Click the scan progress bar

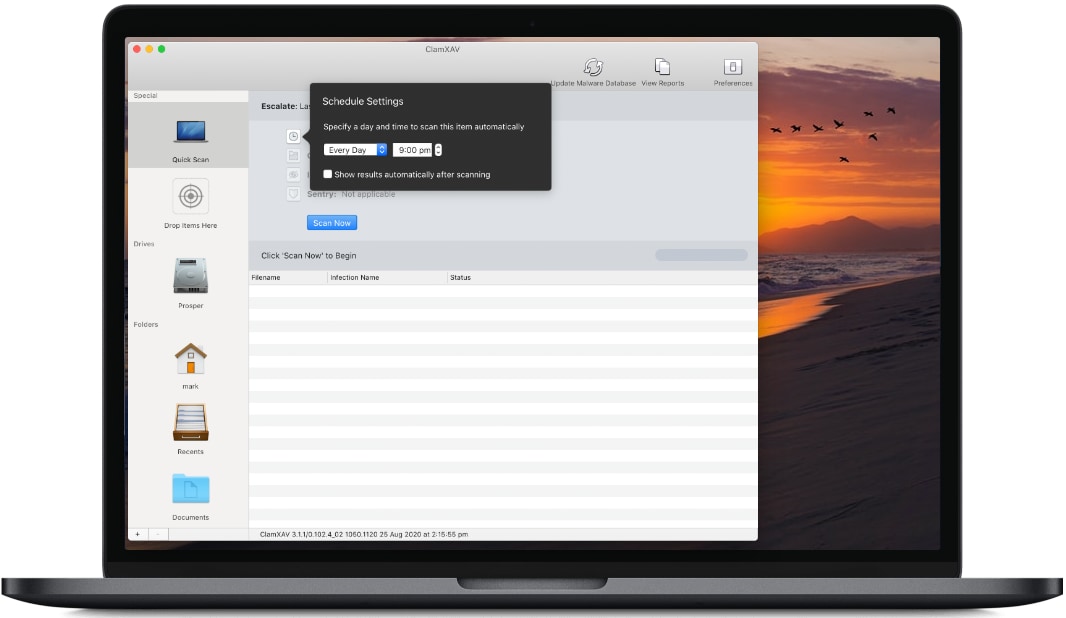coord(701,256)
